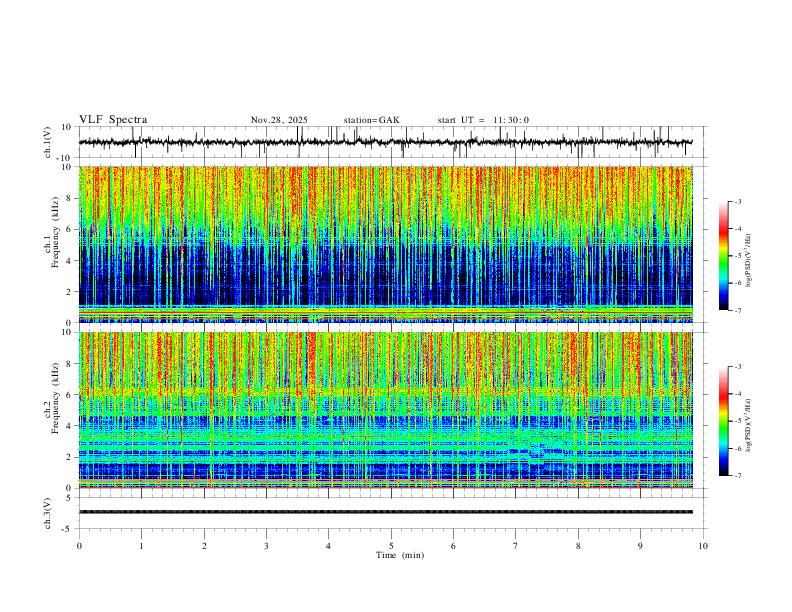The width and height of the screenshot is (792, 612).
Task: Click time axis tick label "1"
Action: point(141,546)
